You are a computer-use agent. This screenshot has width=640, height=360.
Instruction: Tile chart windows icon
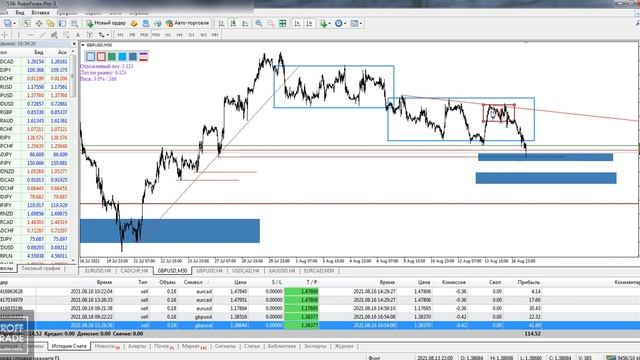coord(282,23)
